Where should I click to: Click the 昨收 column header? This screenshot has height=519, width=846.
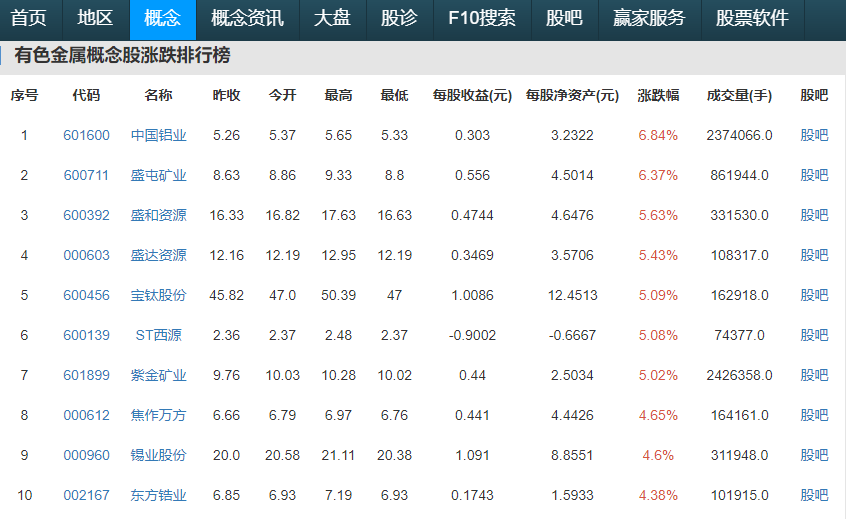226,95
